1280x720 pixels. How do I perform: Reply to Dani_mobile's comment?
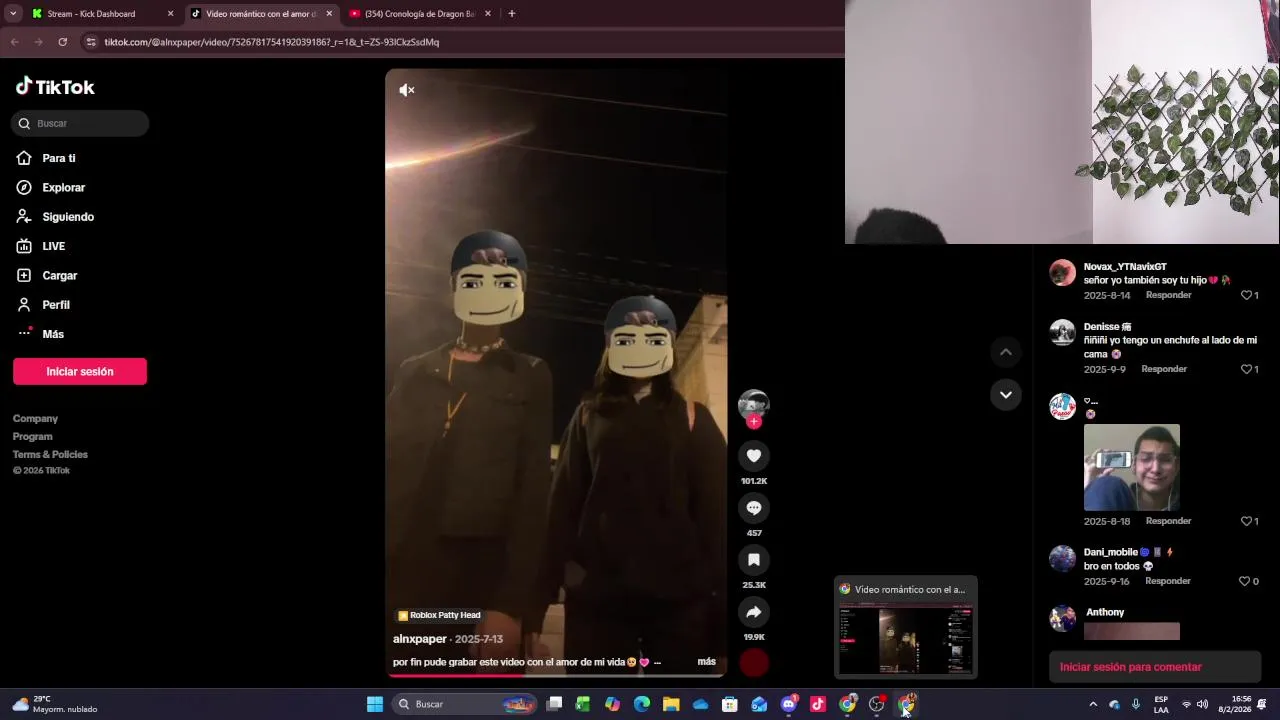(x=1168, y=581)
